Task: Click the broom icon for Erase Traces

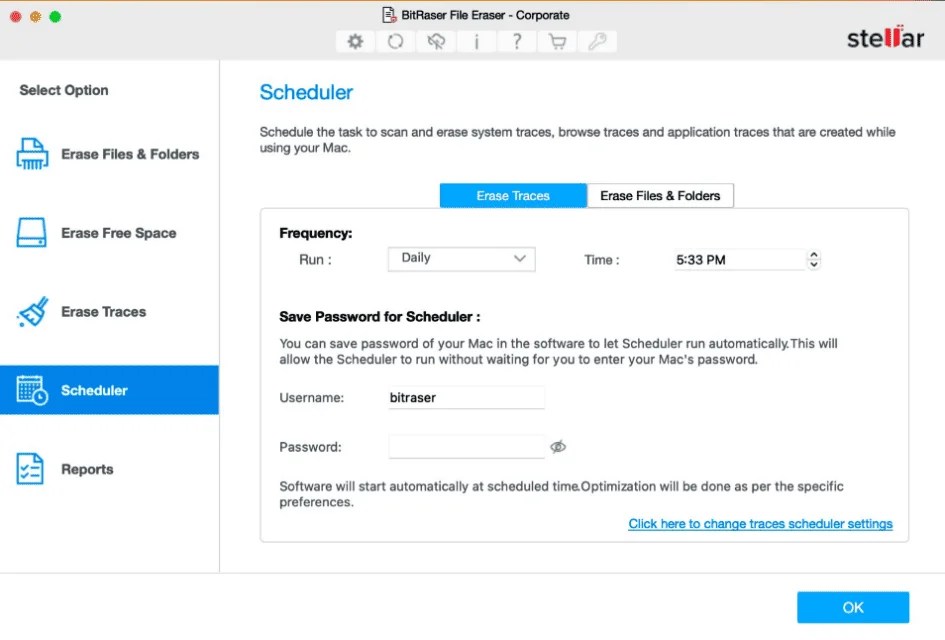Action: click(x=33, y=312)
